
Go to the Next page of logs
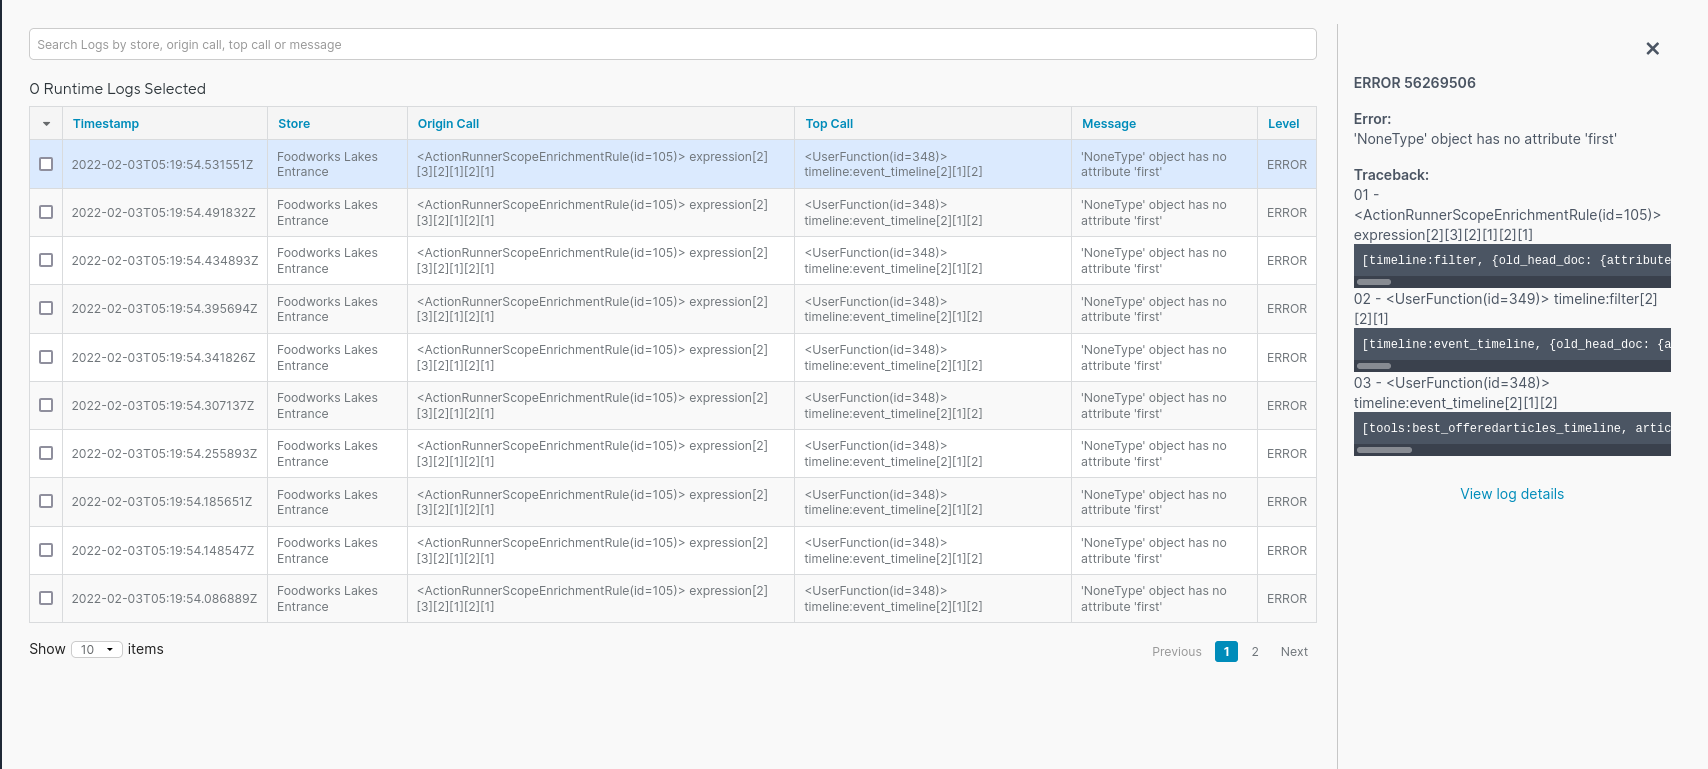pos(1294,652)
